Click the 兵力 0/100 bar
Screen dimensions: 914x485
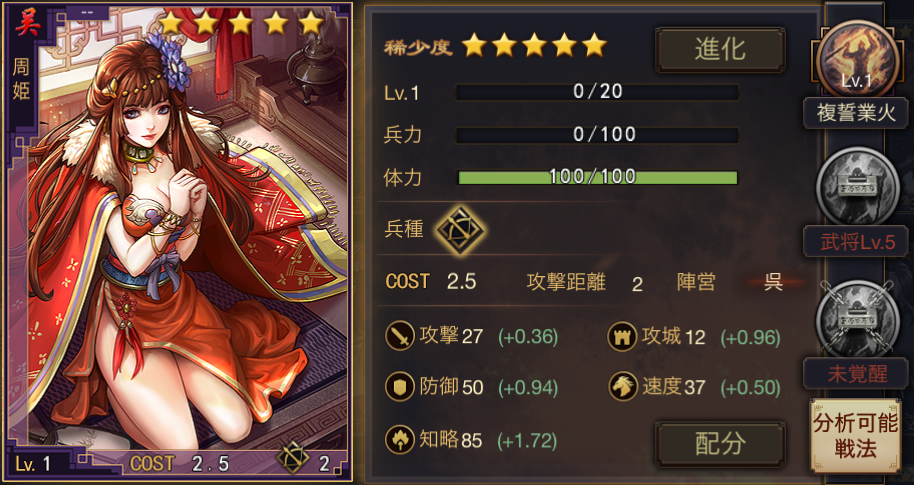point(597,135)
